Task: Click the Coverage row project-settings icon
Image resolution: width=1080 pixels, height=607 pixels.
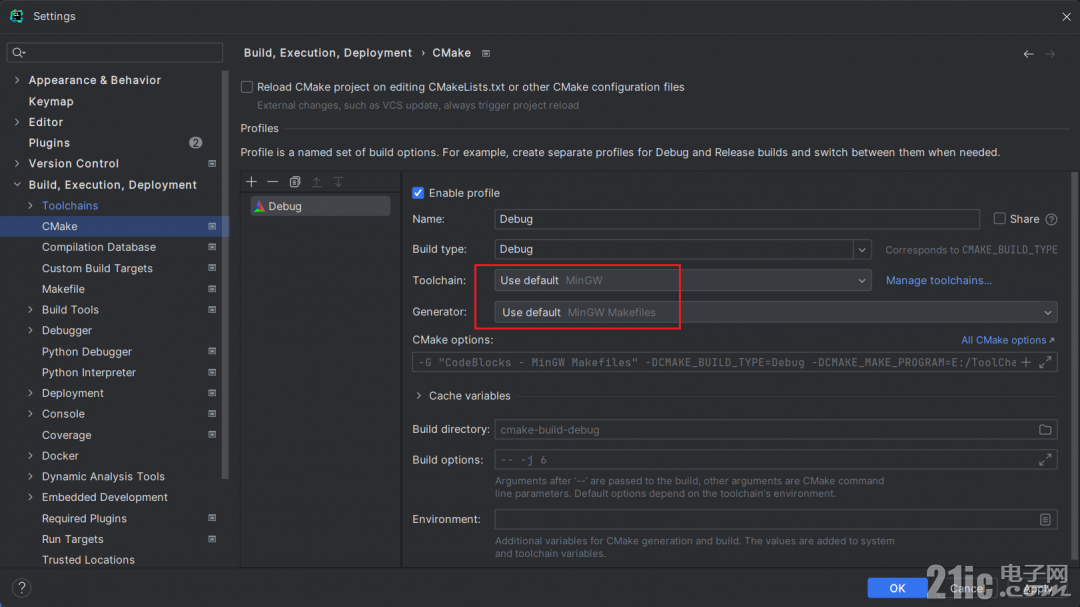Action: pyautogui.click(x=212, y=435)
